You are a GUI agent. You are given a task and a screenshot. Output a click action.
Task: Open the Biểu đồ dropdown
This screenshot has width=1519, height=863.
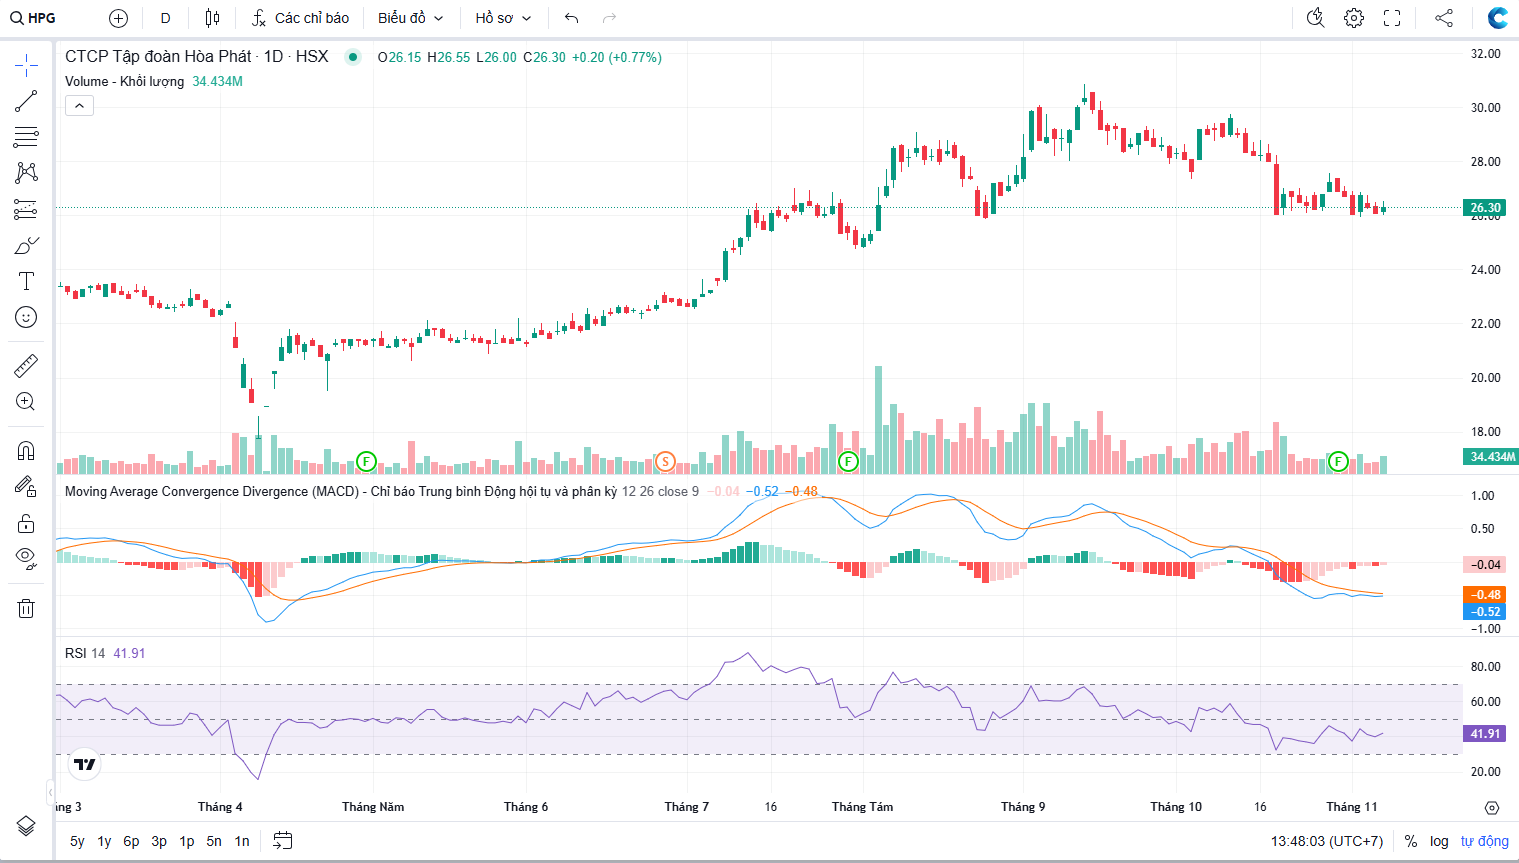pyautogui.click(x=410, y=18)
